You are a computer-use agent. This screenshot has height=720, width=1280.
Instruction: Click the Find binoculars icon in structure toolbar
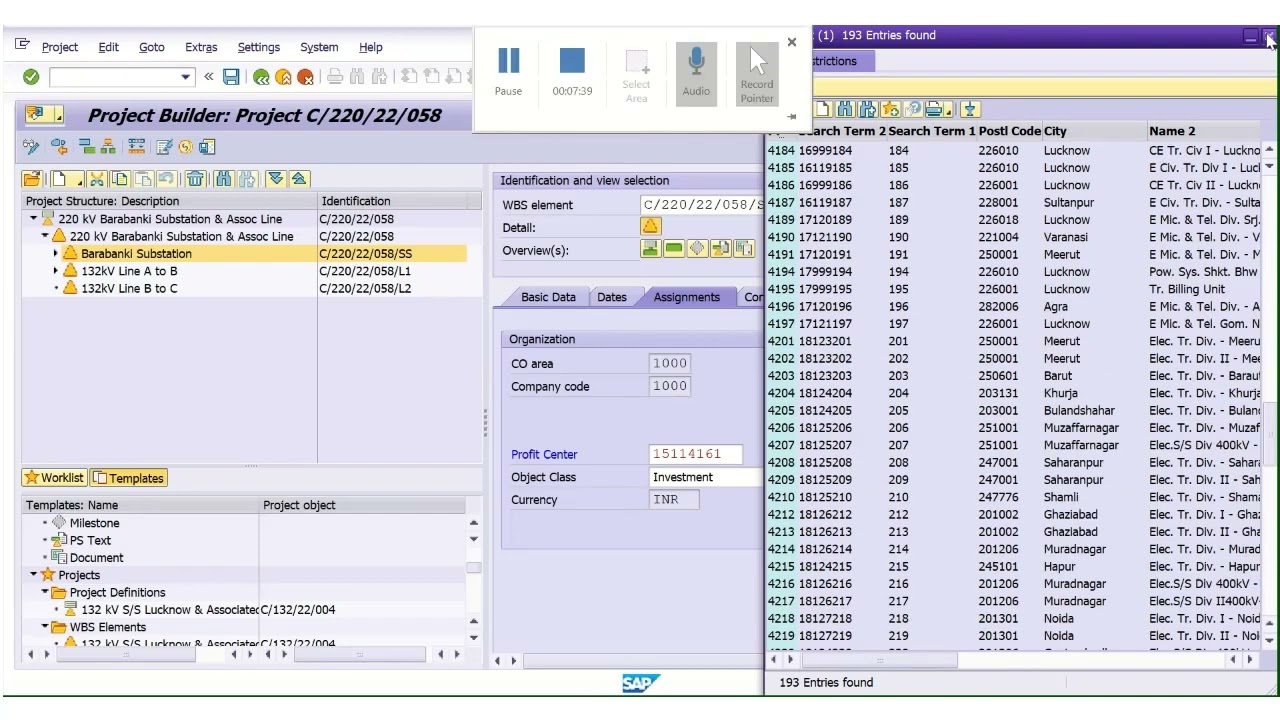(223, 179)
